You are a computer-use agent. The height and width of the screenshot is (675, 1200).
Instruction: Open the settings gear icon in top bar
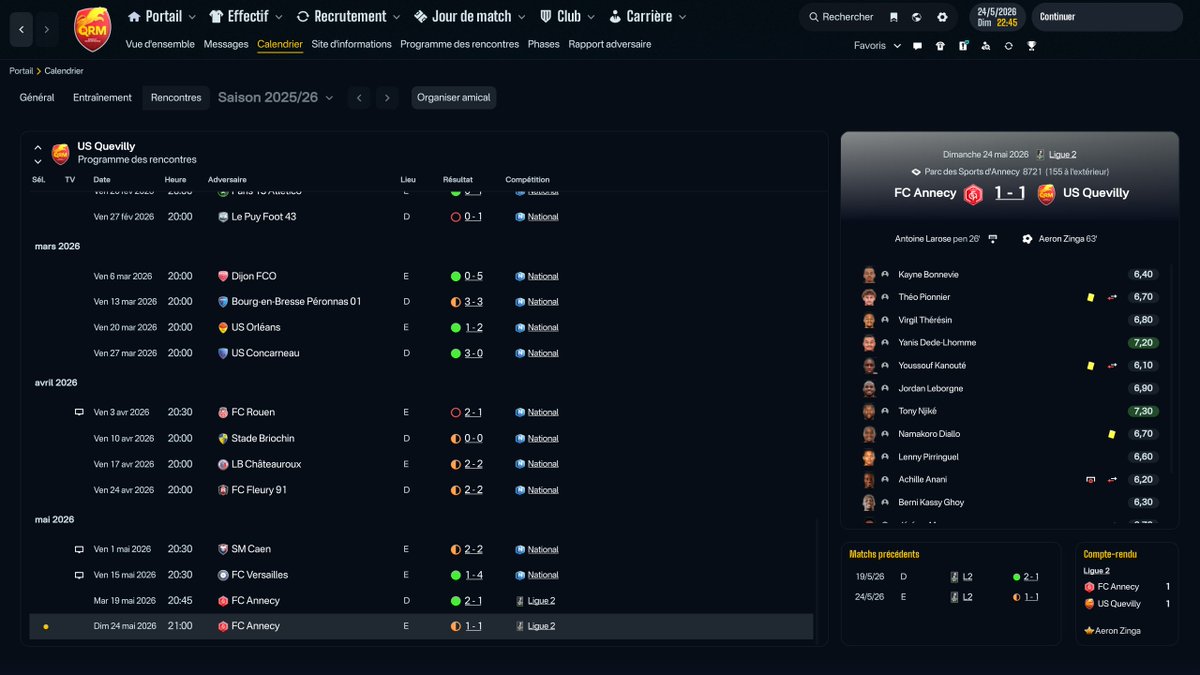point(943,17)
